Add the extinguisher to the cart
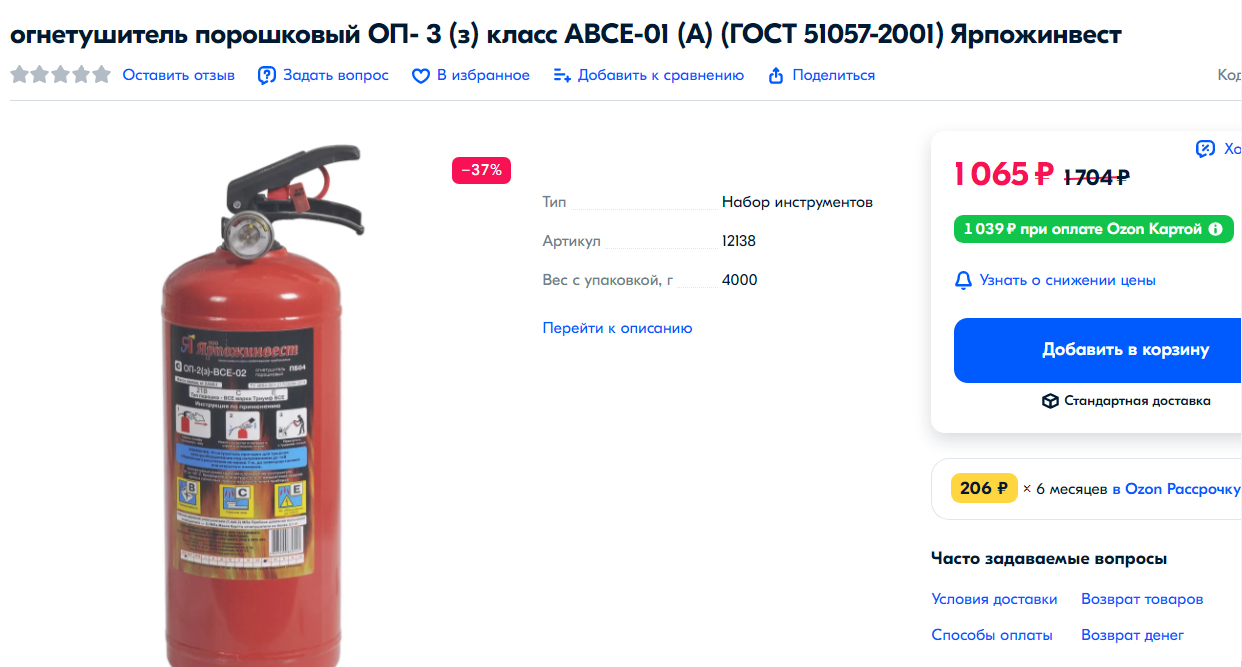 tap(1098, 350)
